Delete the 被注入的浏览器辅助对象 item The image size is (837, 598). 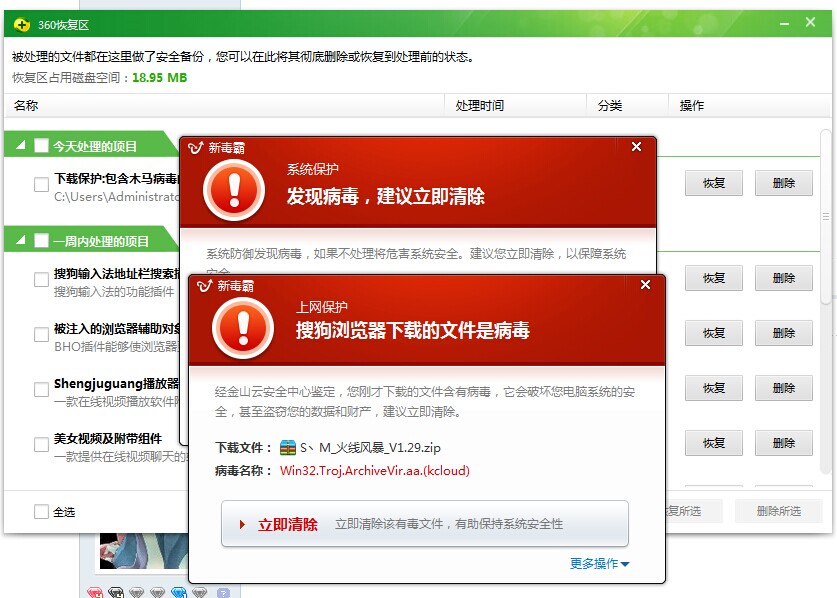point(784,333)
